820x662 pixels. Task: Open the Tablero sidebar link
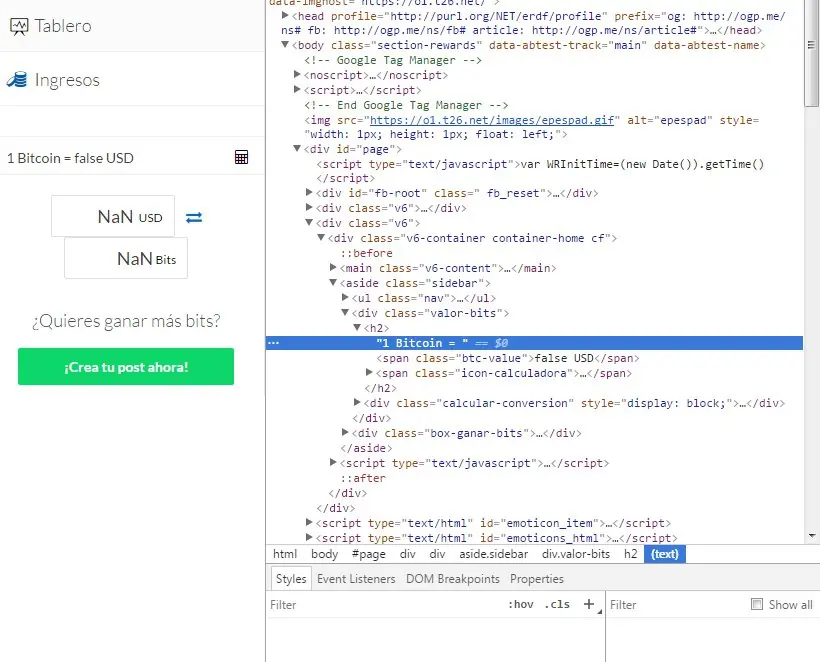click(x=63, y=26)
